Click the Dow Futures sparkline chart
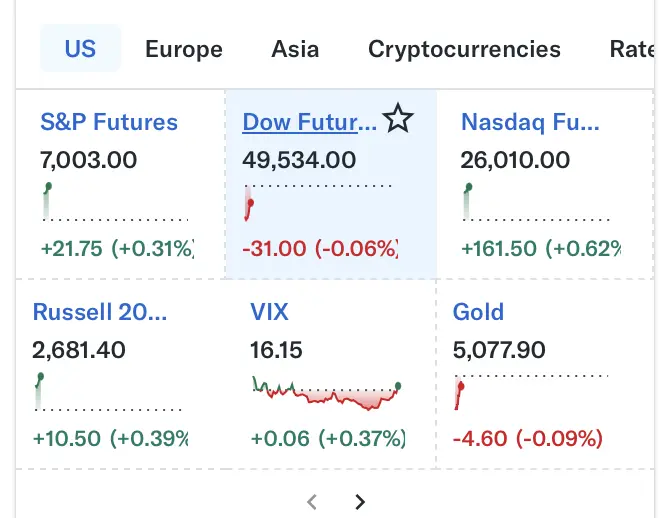This screenshot has width=672, height=518. point(318,203)
